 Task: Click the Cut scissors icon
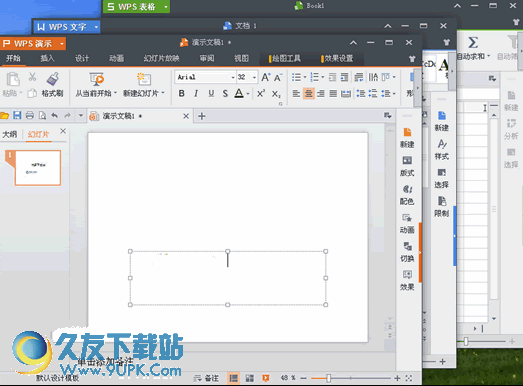click(32, 77)
